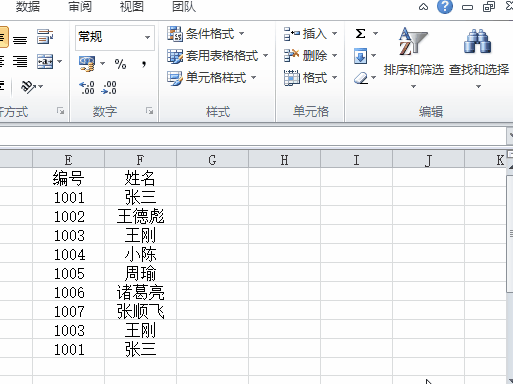Select the cell containing 1002
Viewport: 513px width, 384px height.
[x=68, y=216]
